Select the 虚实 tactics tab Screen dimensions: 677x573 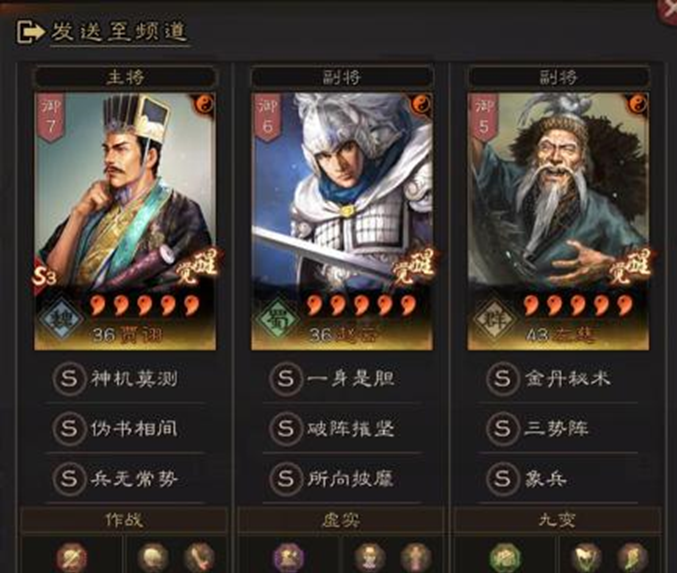pyautogui.click(x=341, y=520)
